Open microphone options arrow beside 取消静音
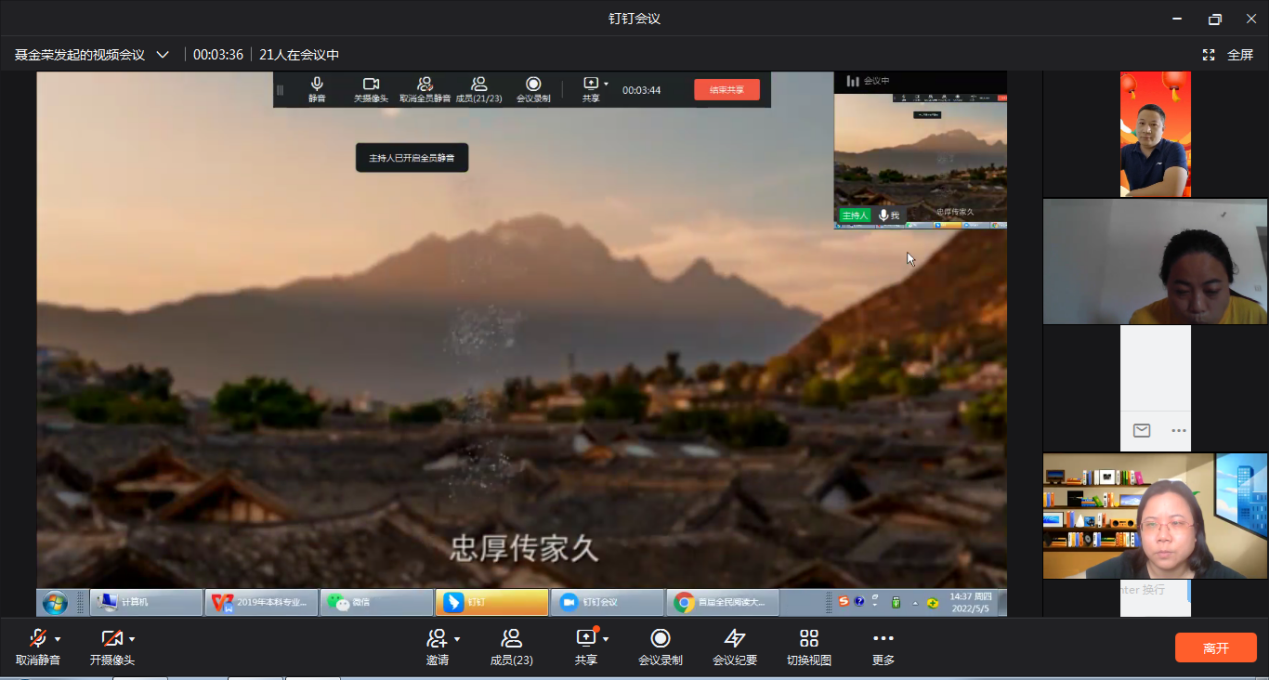This screenshot has height=680, width=1269. pos(58,639)
